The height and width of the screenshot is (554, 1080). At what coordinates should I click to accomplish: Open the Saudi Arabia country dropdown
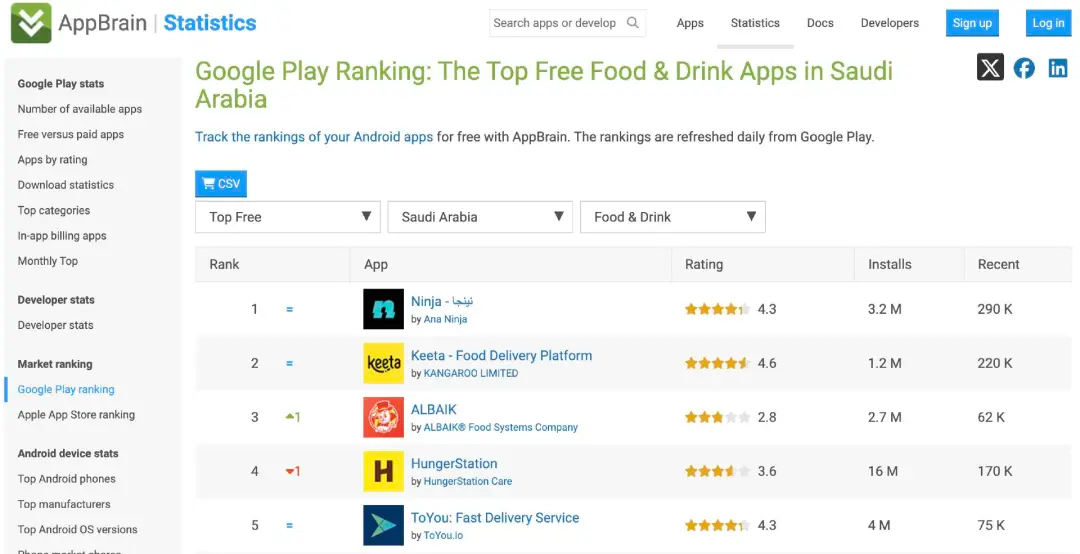pyautogui.click(x=481, y=217)
